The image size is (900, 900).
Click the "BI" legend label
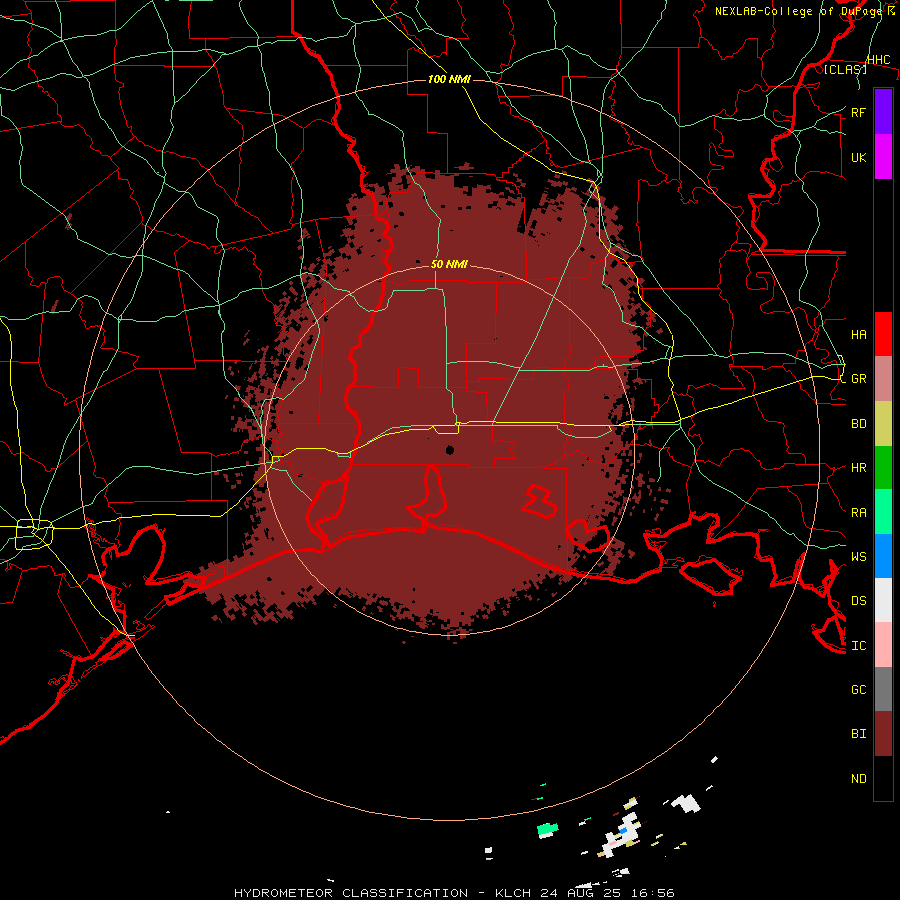click(858, 734)
